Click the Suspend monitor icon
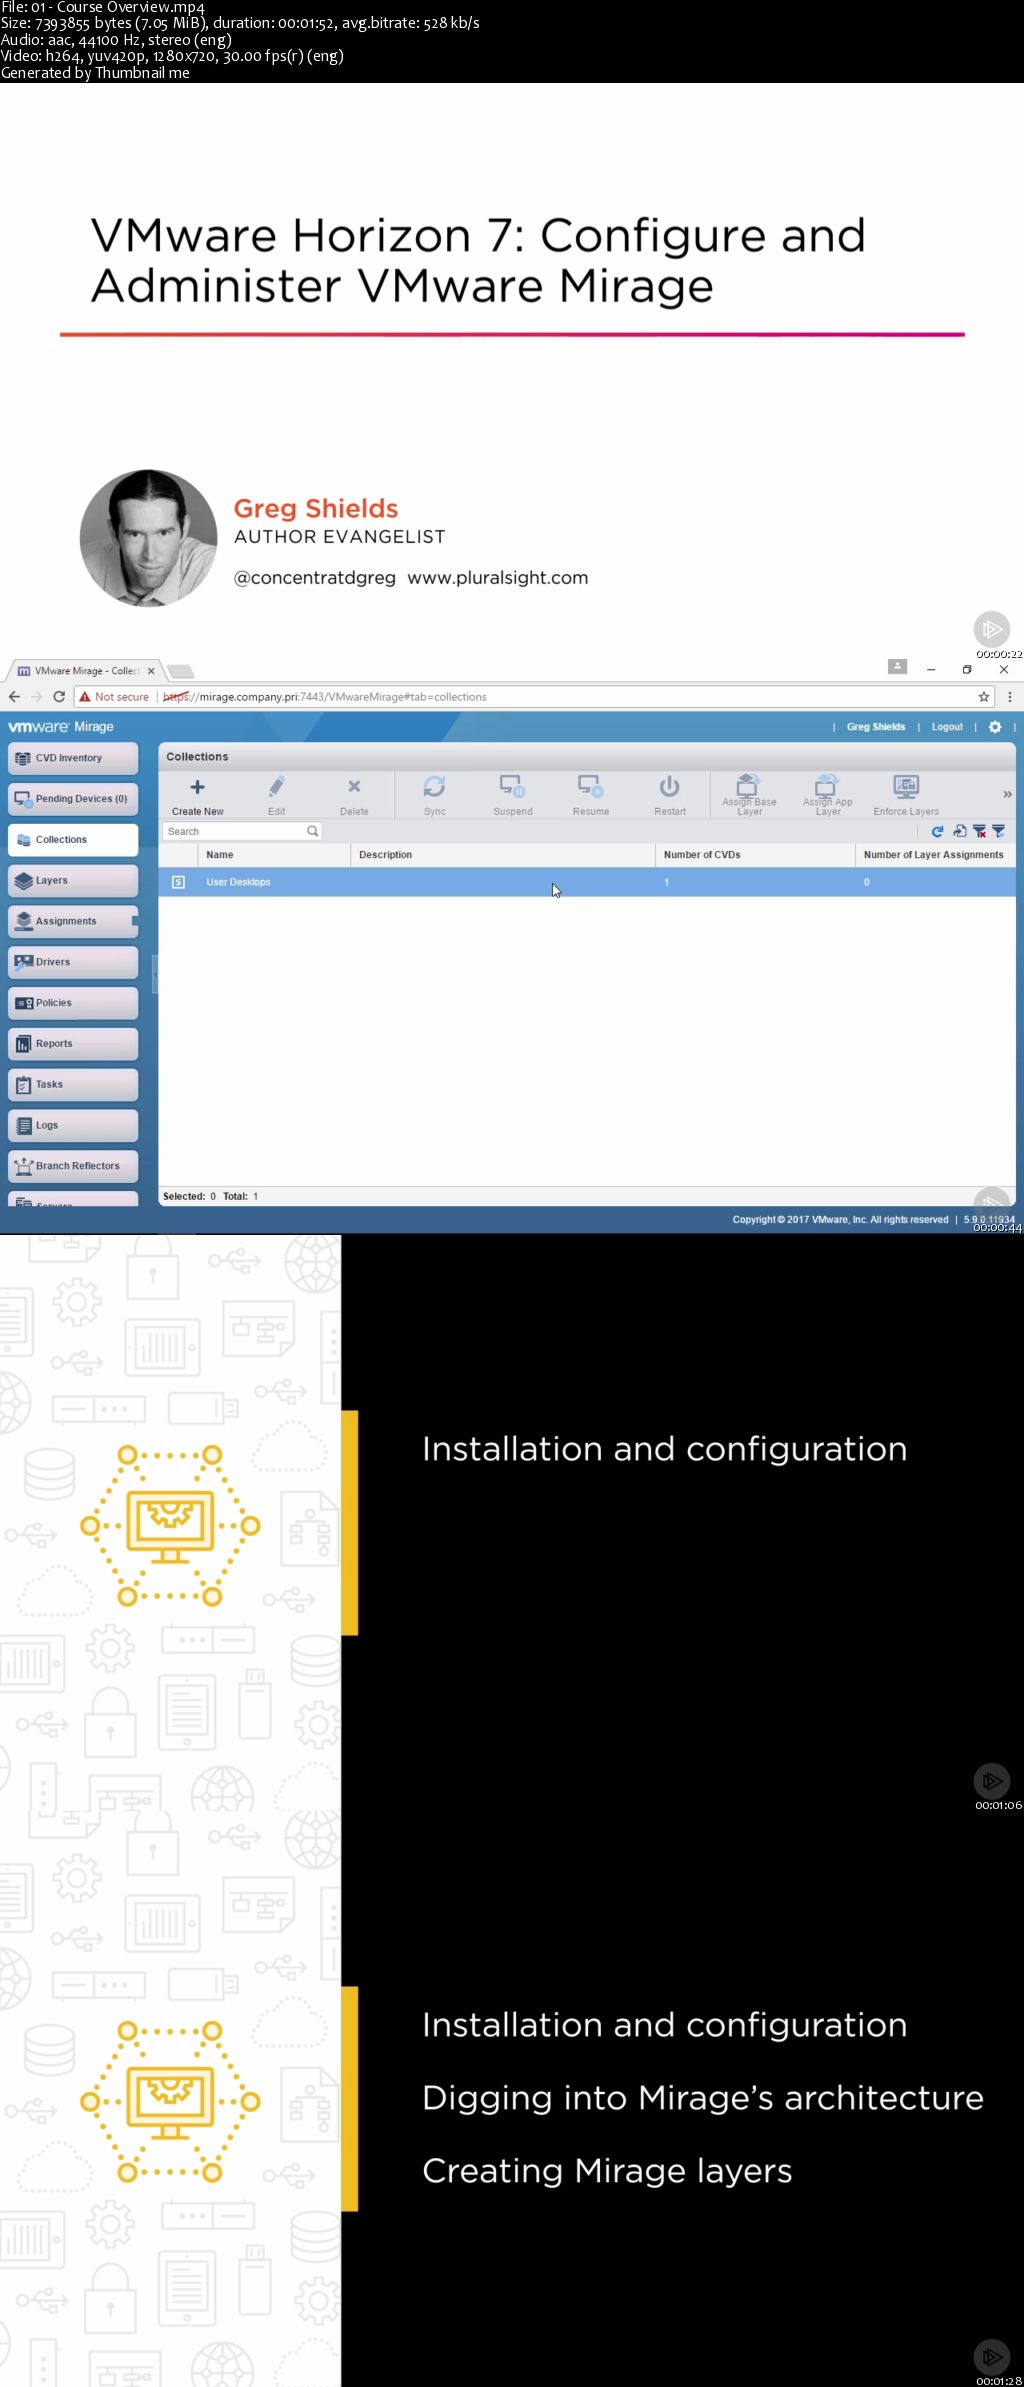 click(x=513, y=787)
